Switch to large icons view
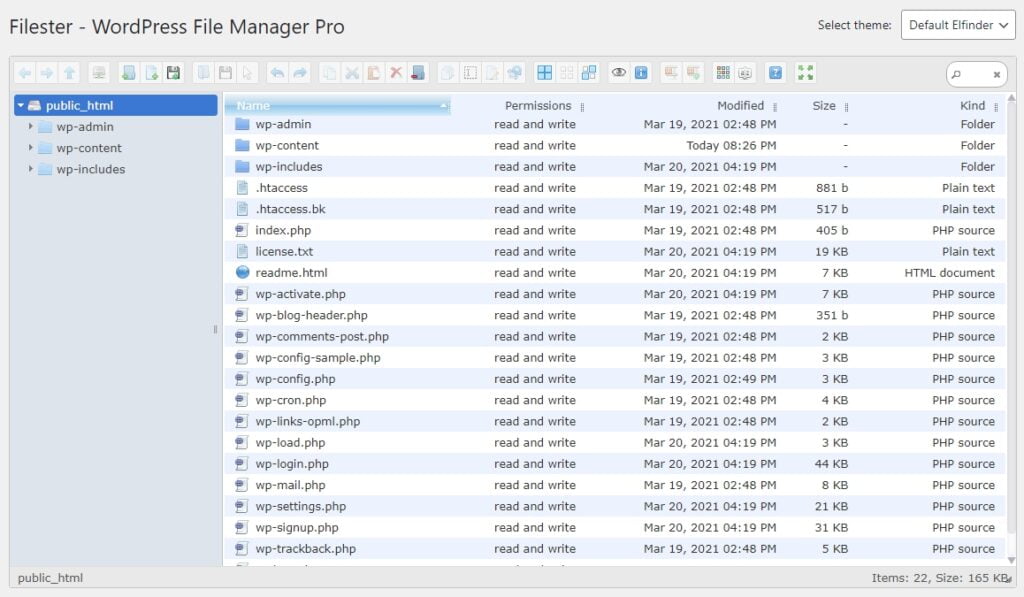 coord(543,73)
